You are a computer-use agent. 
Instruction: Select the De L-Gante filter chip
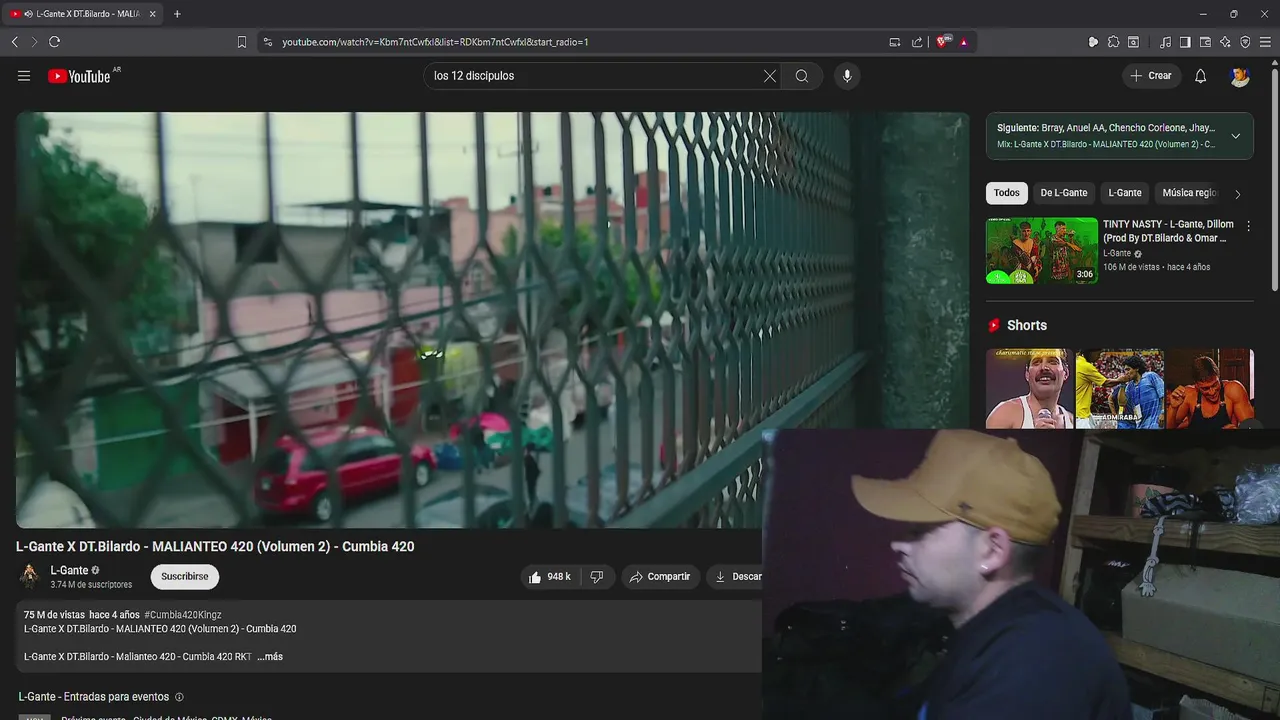1064,193
